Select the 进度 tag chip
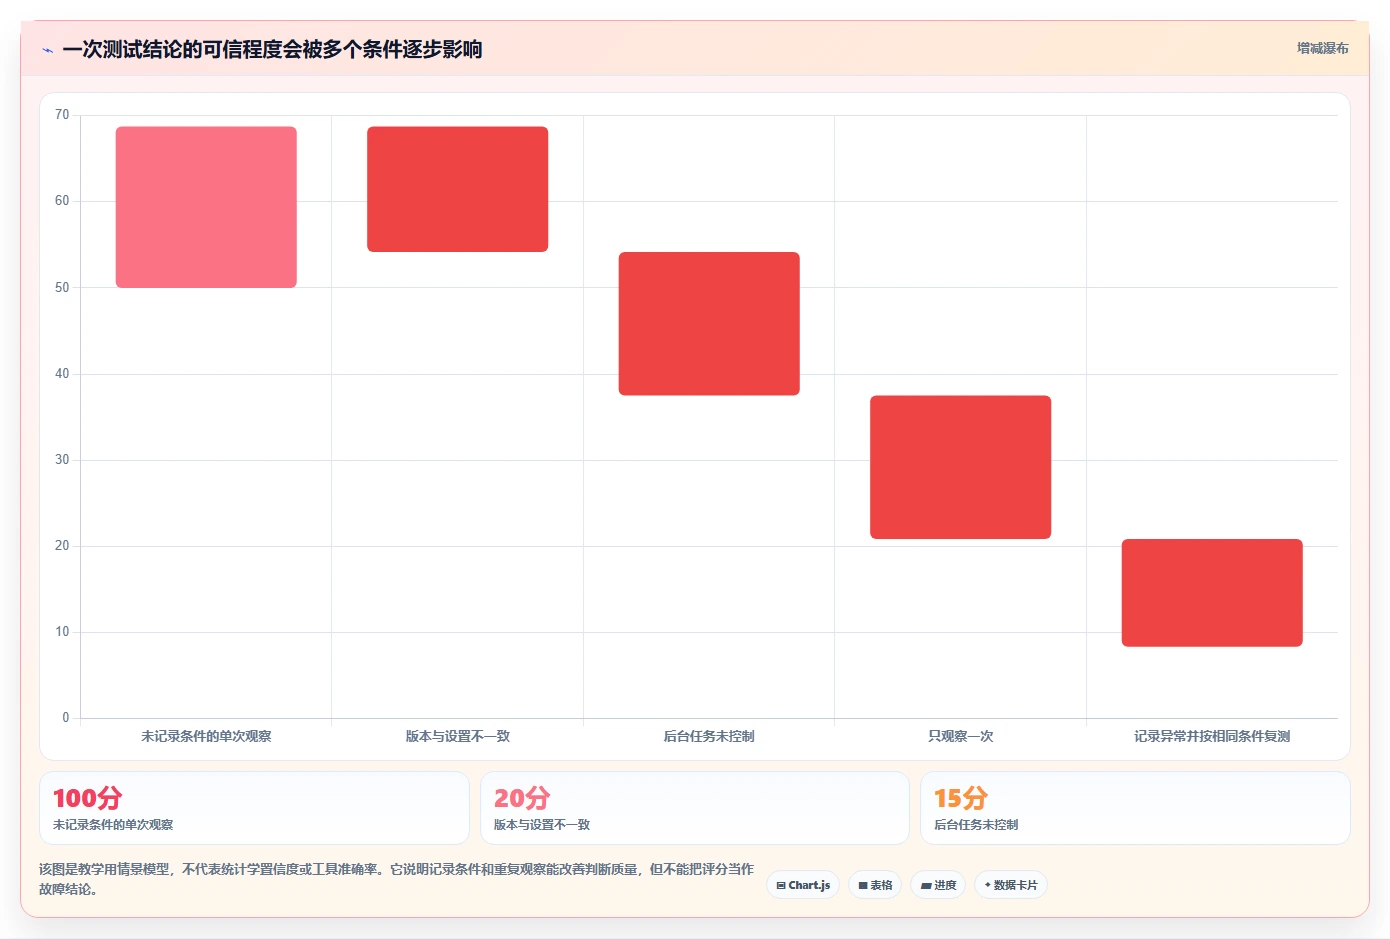1390x939 pixels. (x=938, y=885)
